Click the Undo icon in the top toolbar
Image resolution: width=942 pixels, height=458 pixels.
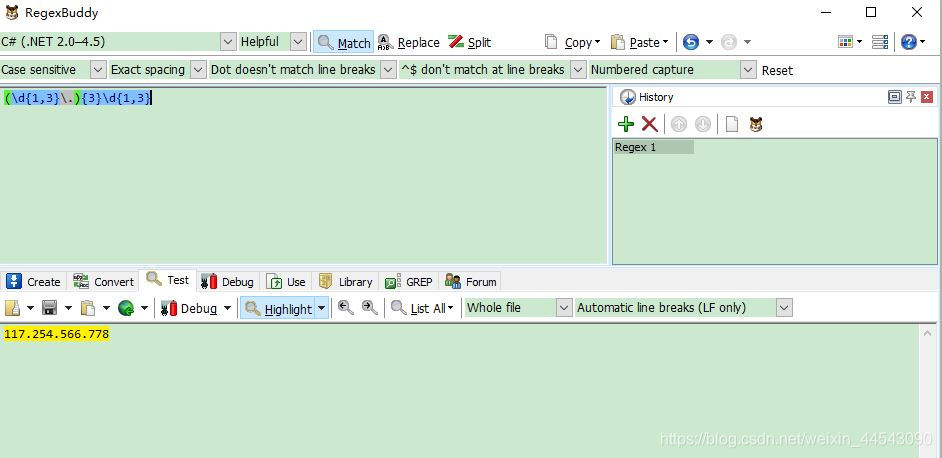pyautogui.click(x=691, y=42)
